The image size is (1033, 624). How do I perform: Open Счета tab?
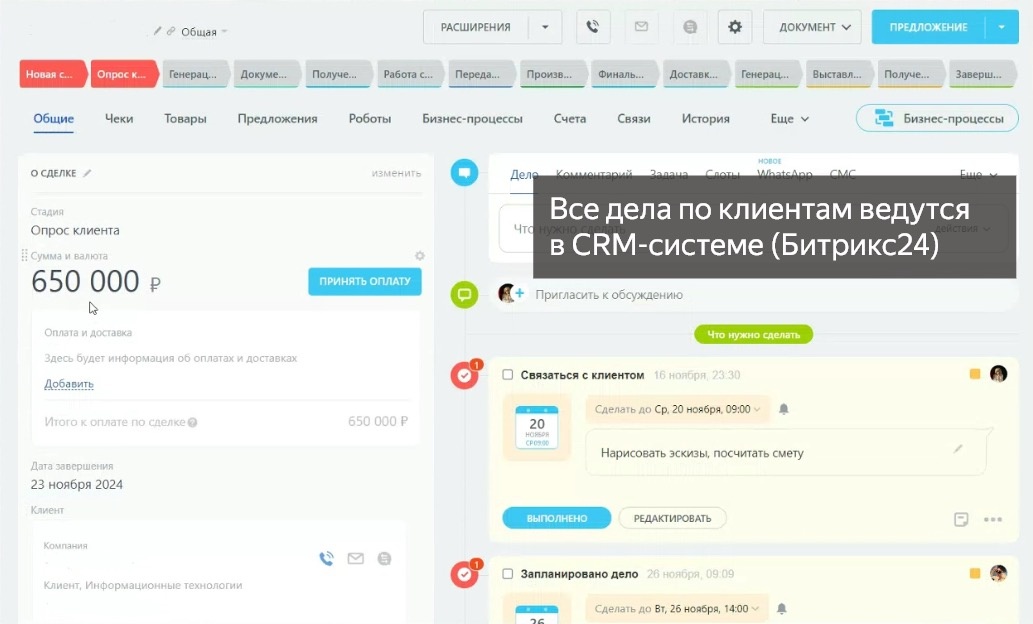click(x=570, y=119)
